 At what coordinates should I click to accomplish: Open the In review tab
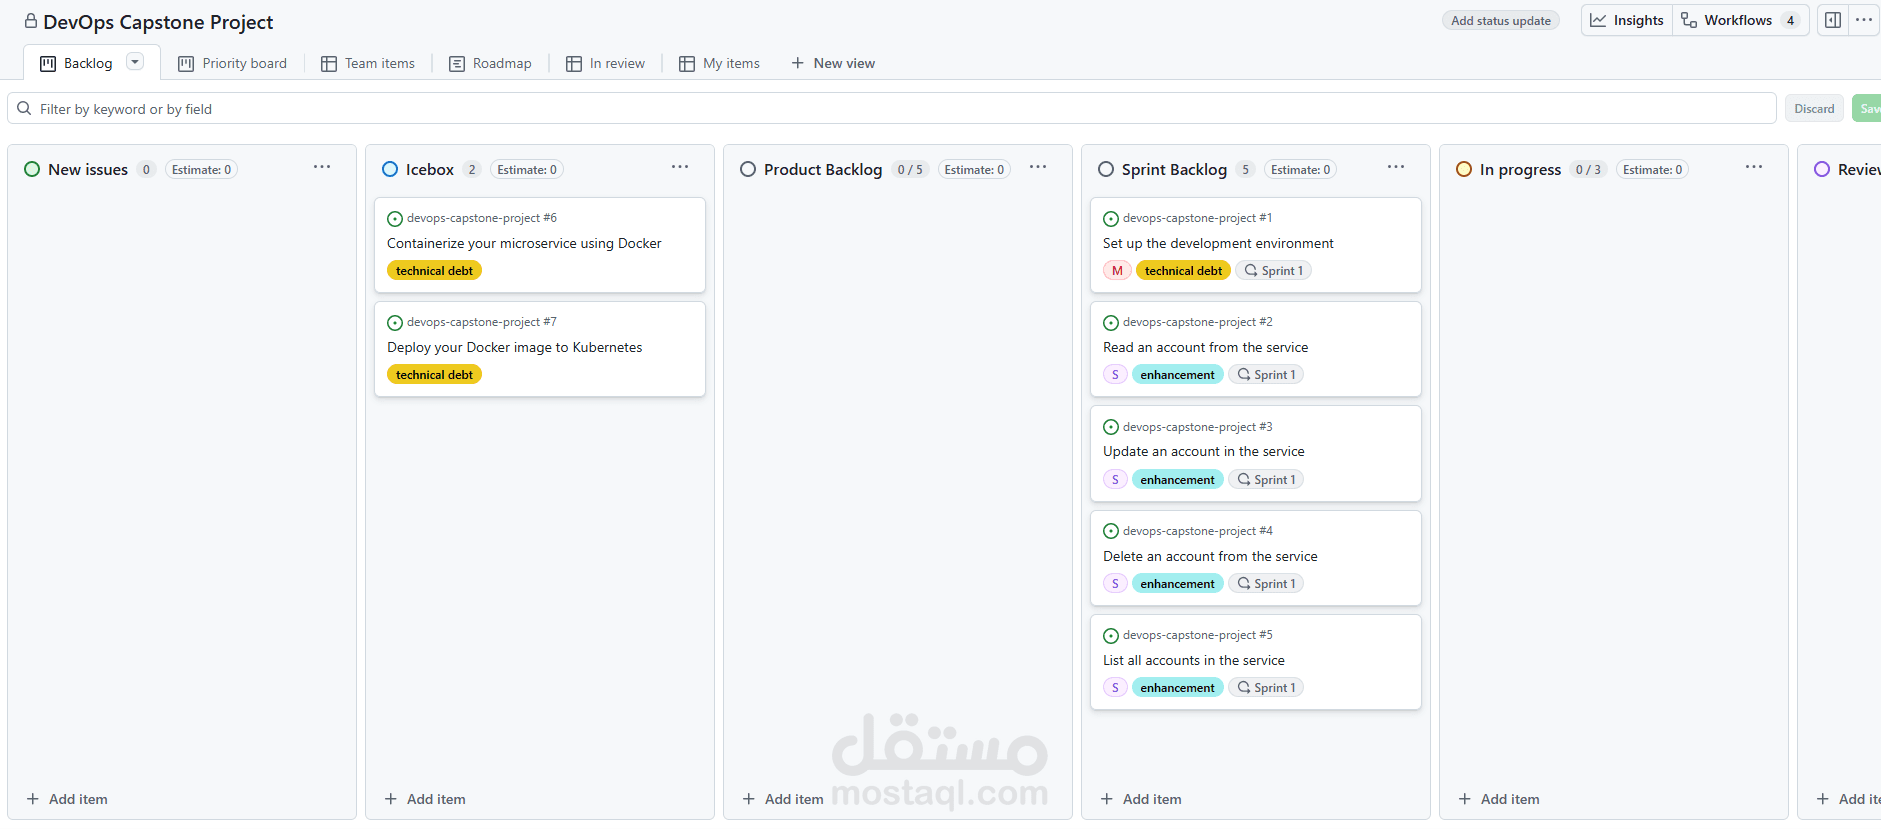click(606, 63)
